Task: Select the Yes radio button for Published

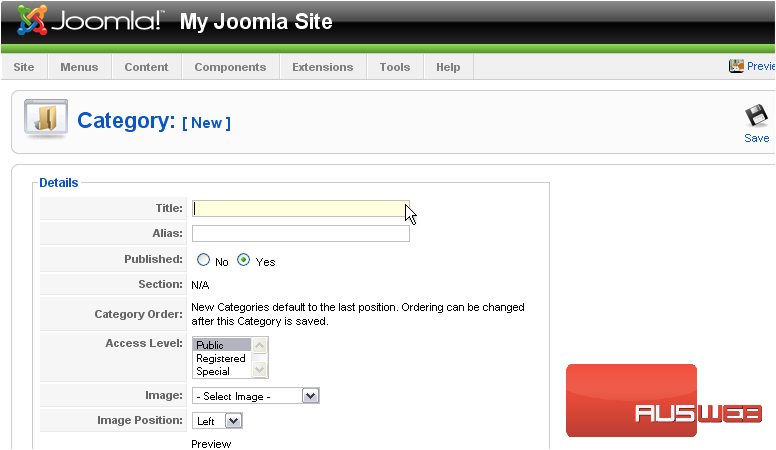Action: click(244, 260)
